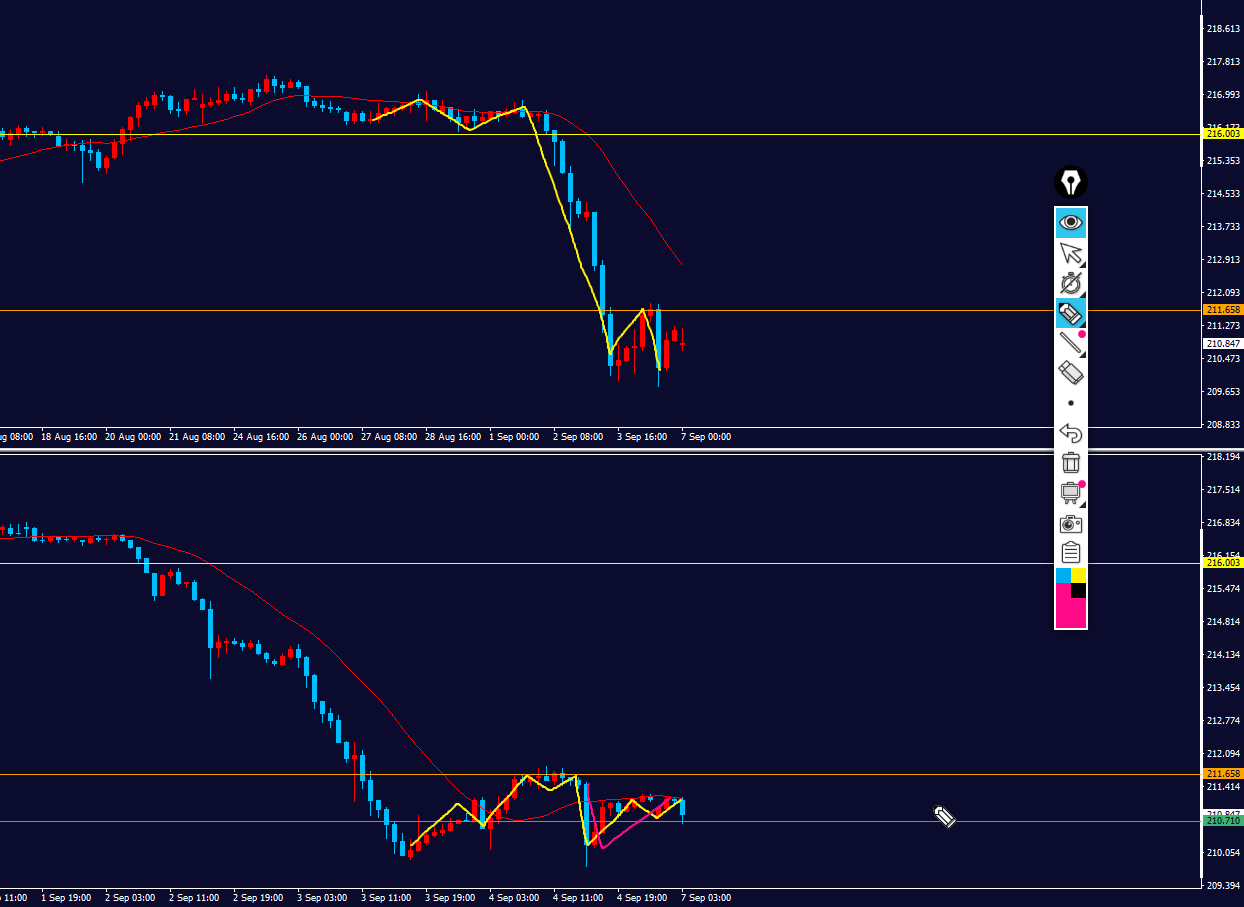Expand the arrow cursor tool submenu triangle
This screenshot has width=1244, height=907.
[x=1082, y=263]
